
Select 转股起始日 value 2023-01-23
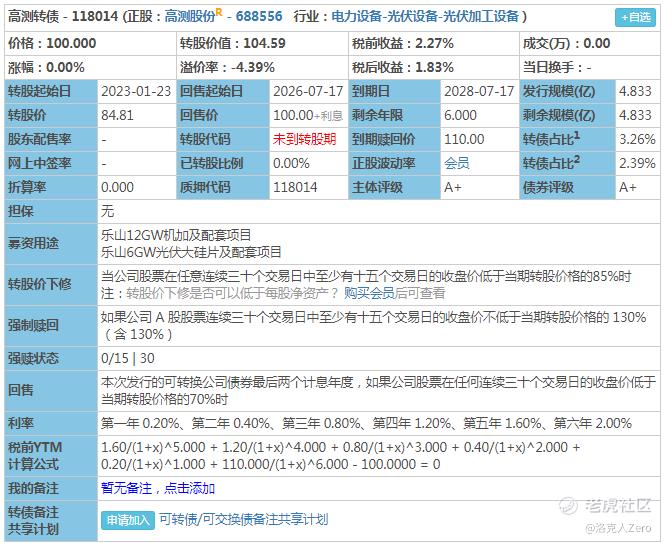(136, 91)
